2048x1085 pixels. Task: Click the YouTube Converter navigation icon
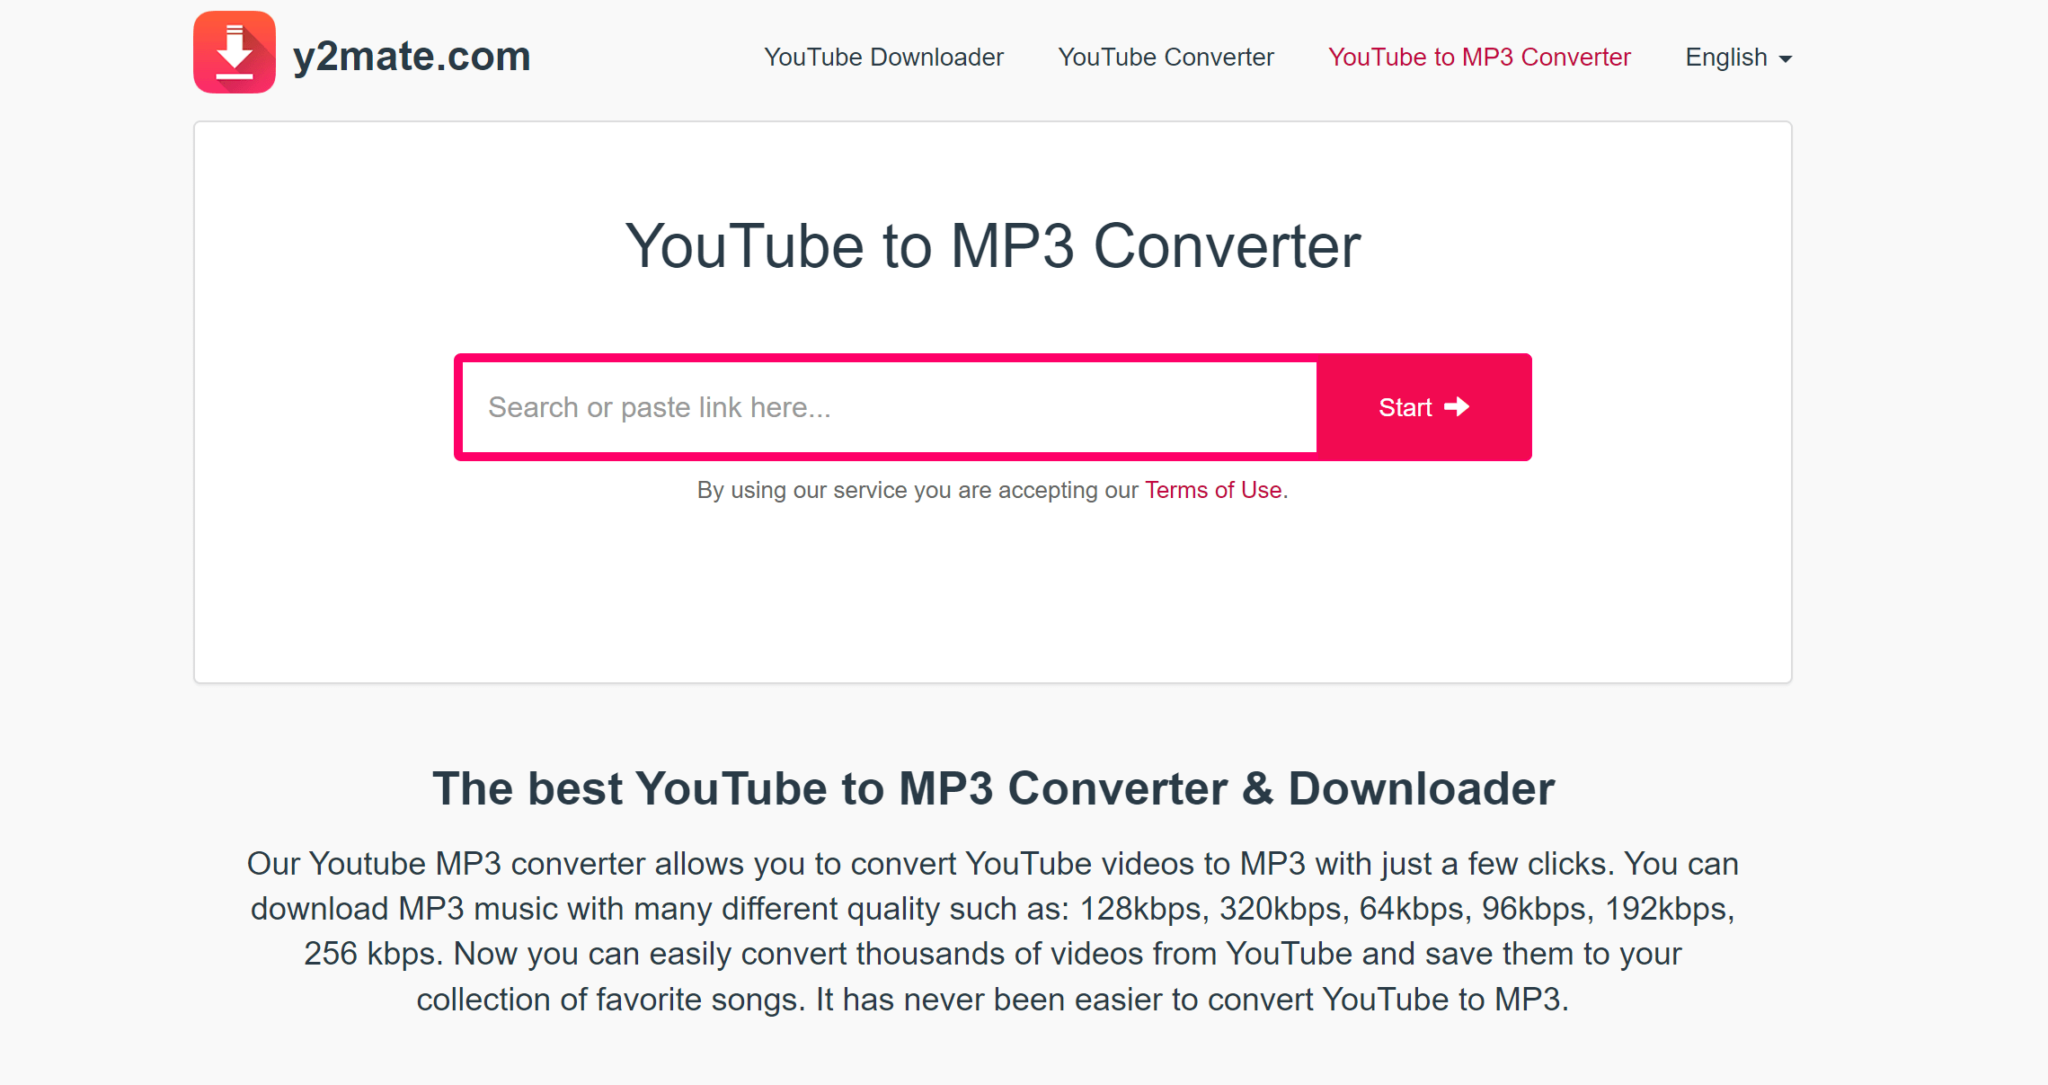[1168, 57]
